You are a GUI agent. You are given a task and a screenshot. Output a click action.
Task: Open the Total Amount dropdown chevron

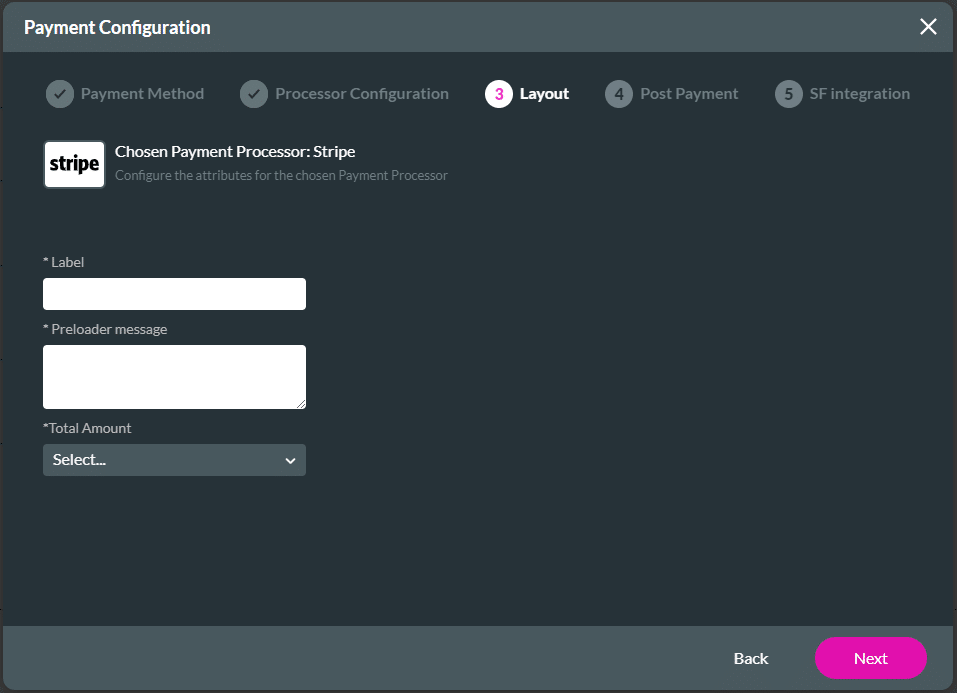pos(291,460)
